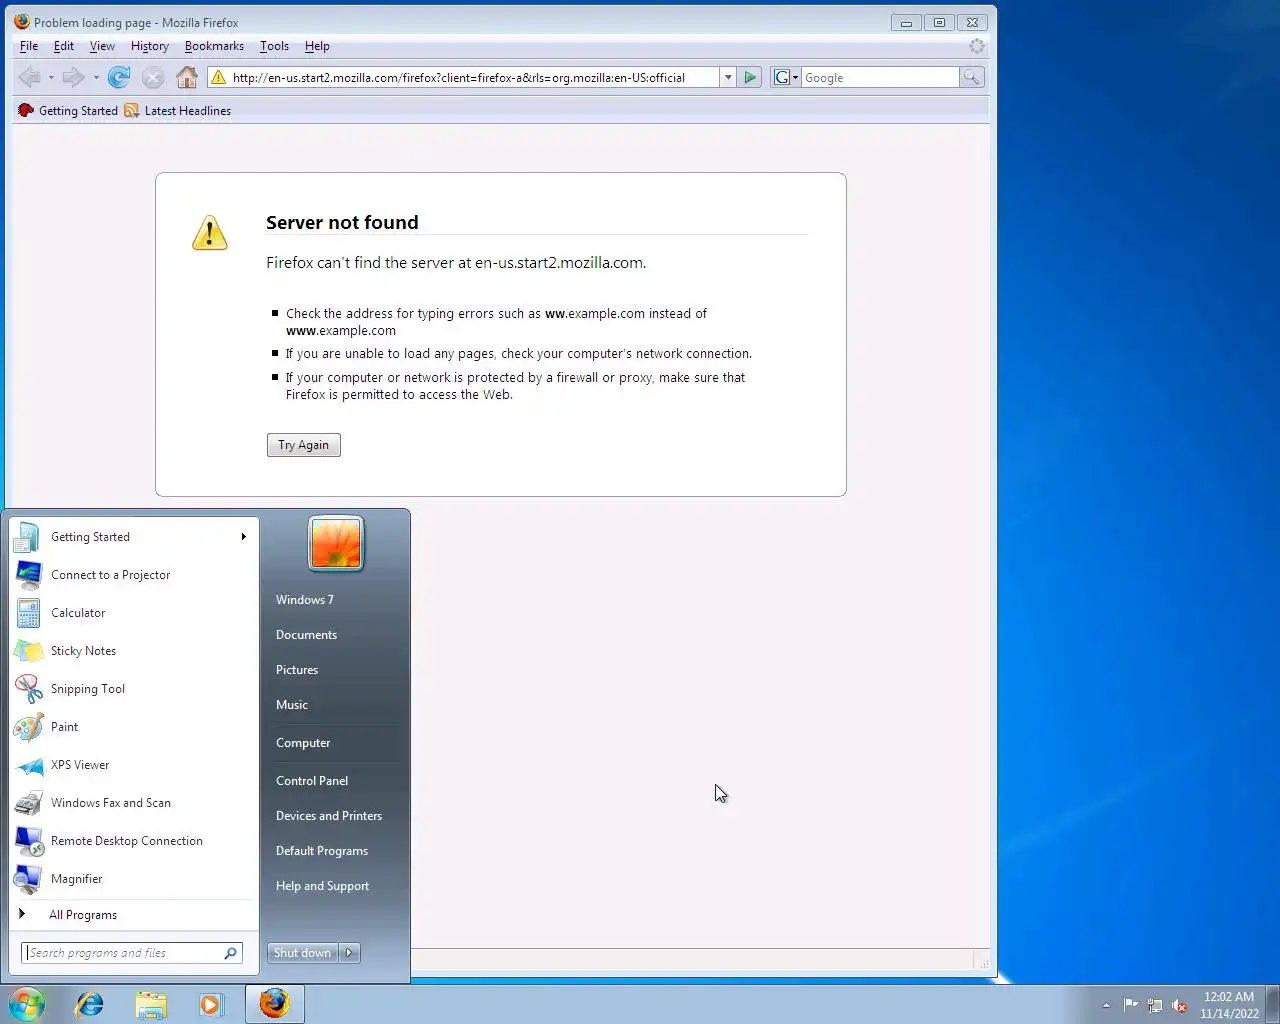
Task: Open the View menu
Action: [102, 46]
